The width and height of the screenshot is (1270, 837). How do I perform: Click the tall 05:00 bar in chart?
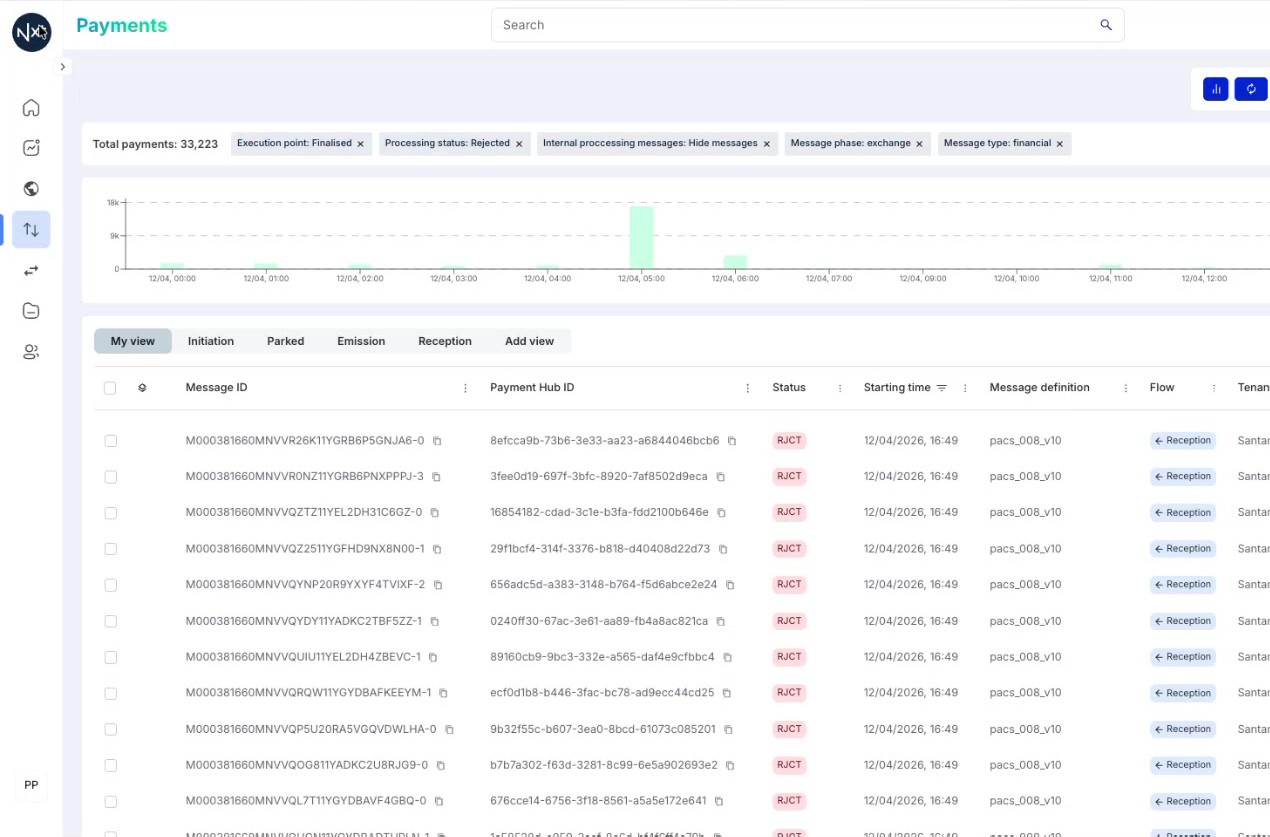[x=641, y=237]
